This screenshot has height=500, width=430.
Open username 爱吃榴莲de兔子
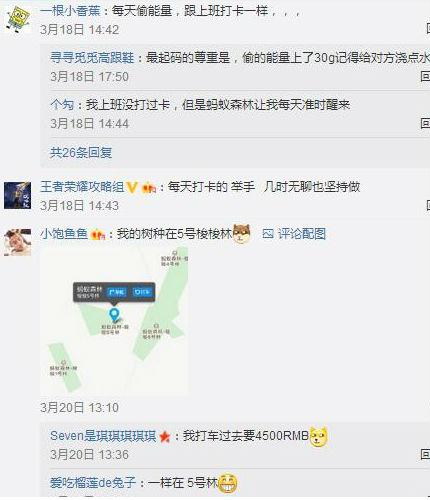pos(93,483)
